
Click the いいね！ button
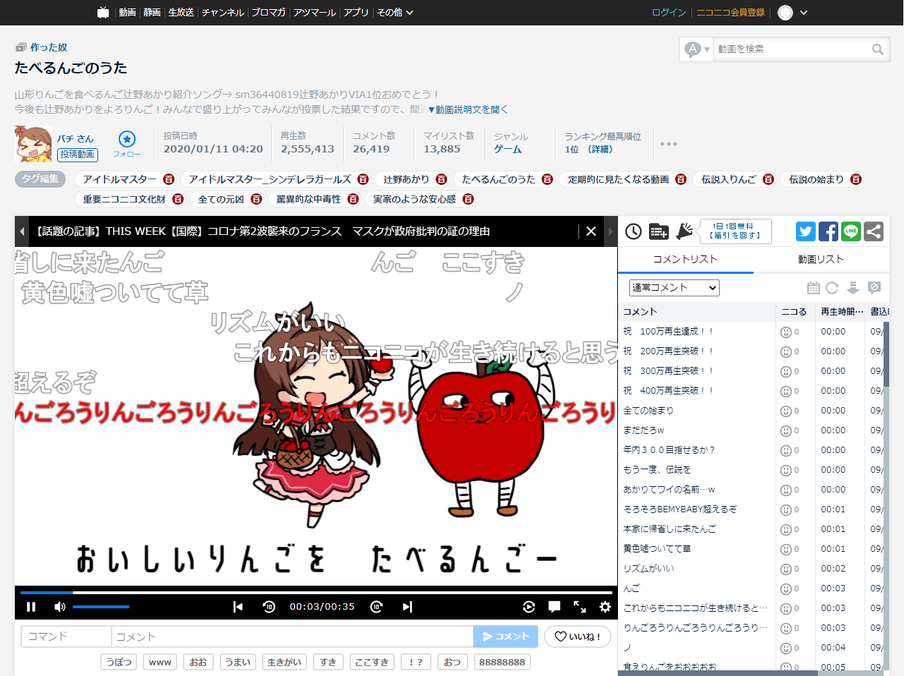tap(577, 636)
